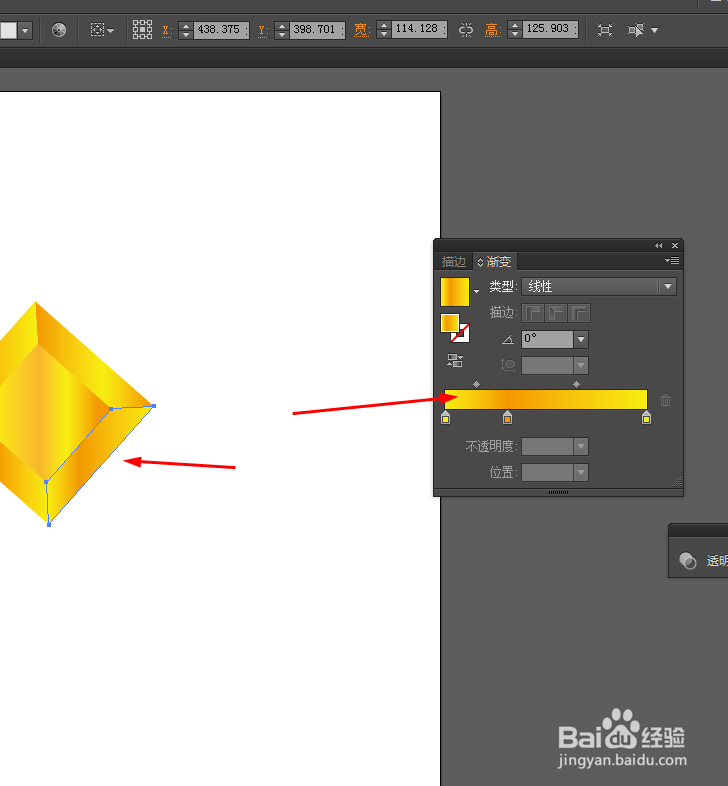The width and height of the screenshot is (728, 786).
Task: Click the X coordinate field showing 438.375
Action: coord(221,30)
